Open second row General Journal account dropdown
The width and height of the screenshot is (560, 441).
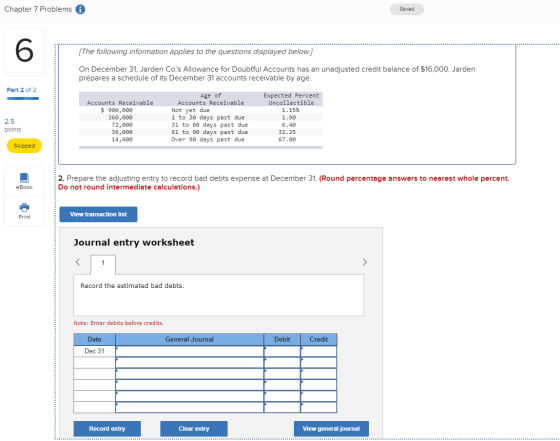click(x=190, y=362)
